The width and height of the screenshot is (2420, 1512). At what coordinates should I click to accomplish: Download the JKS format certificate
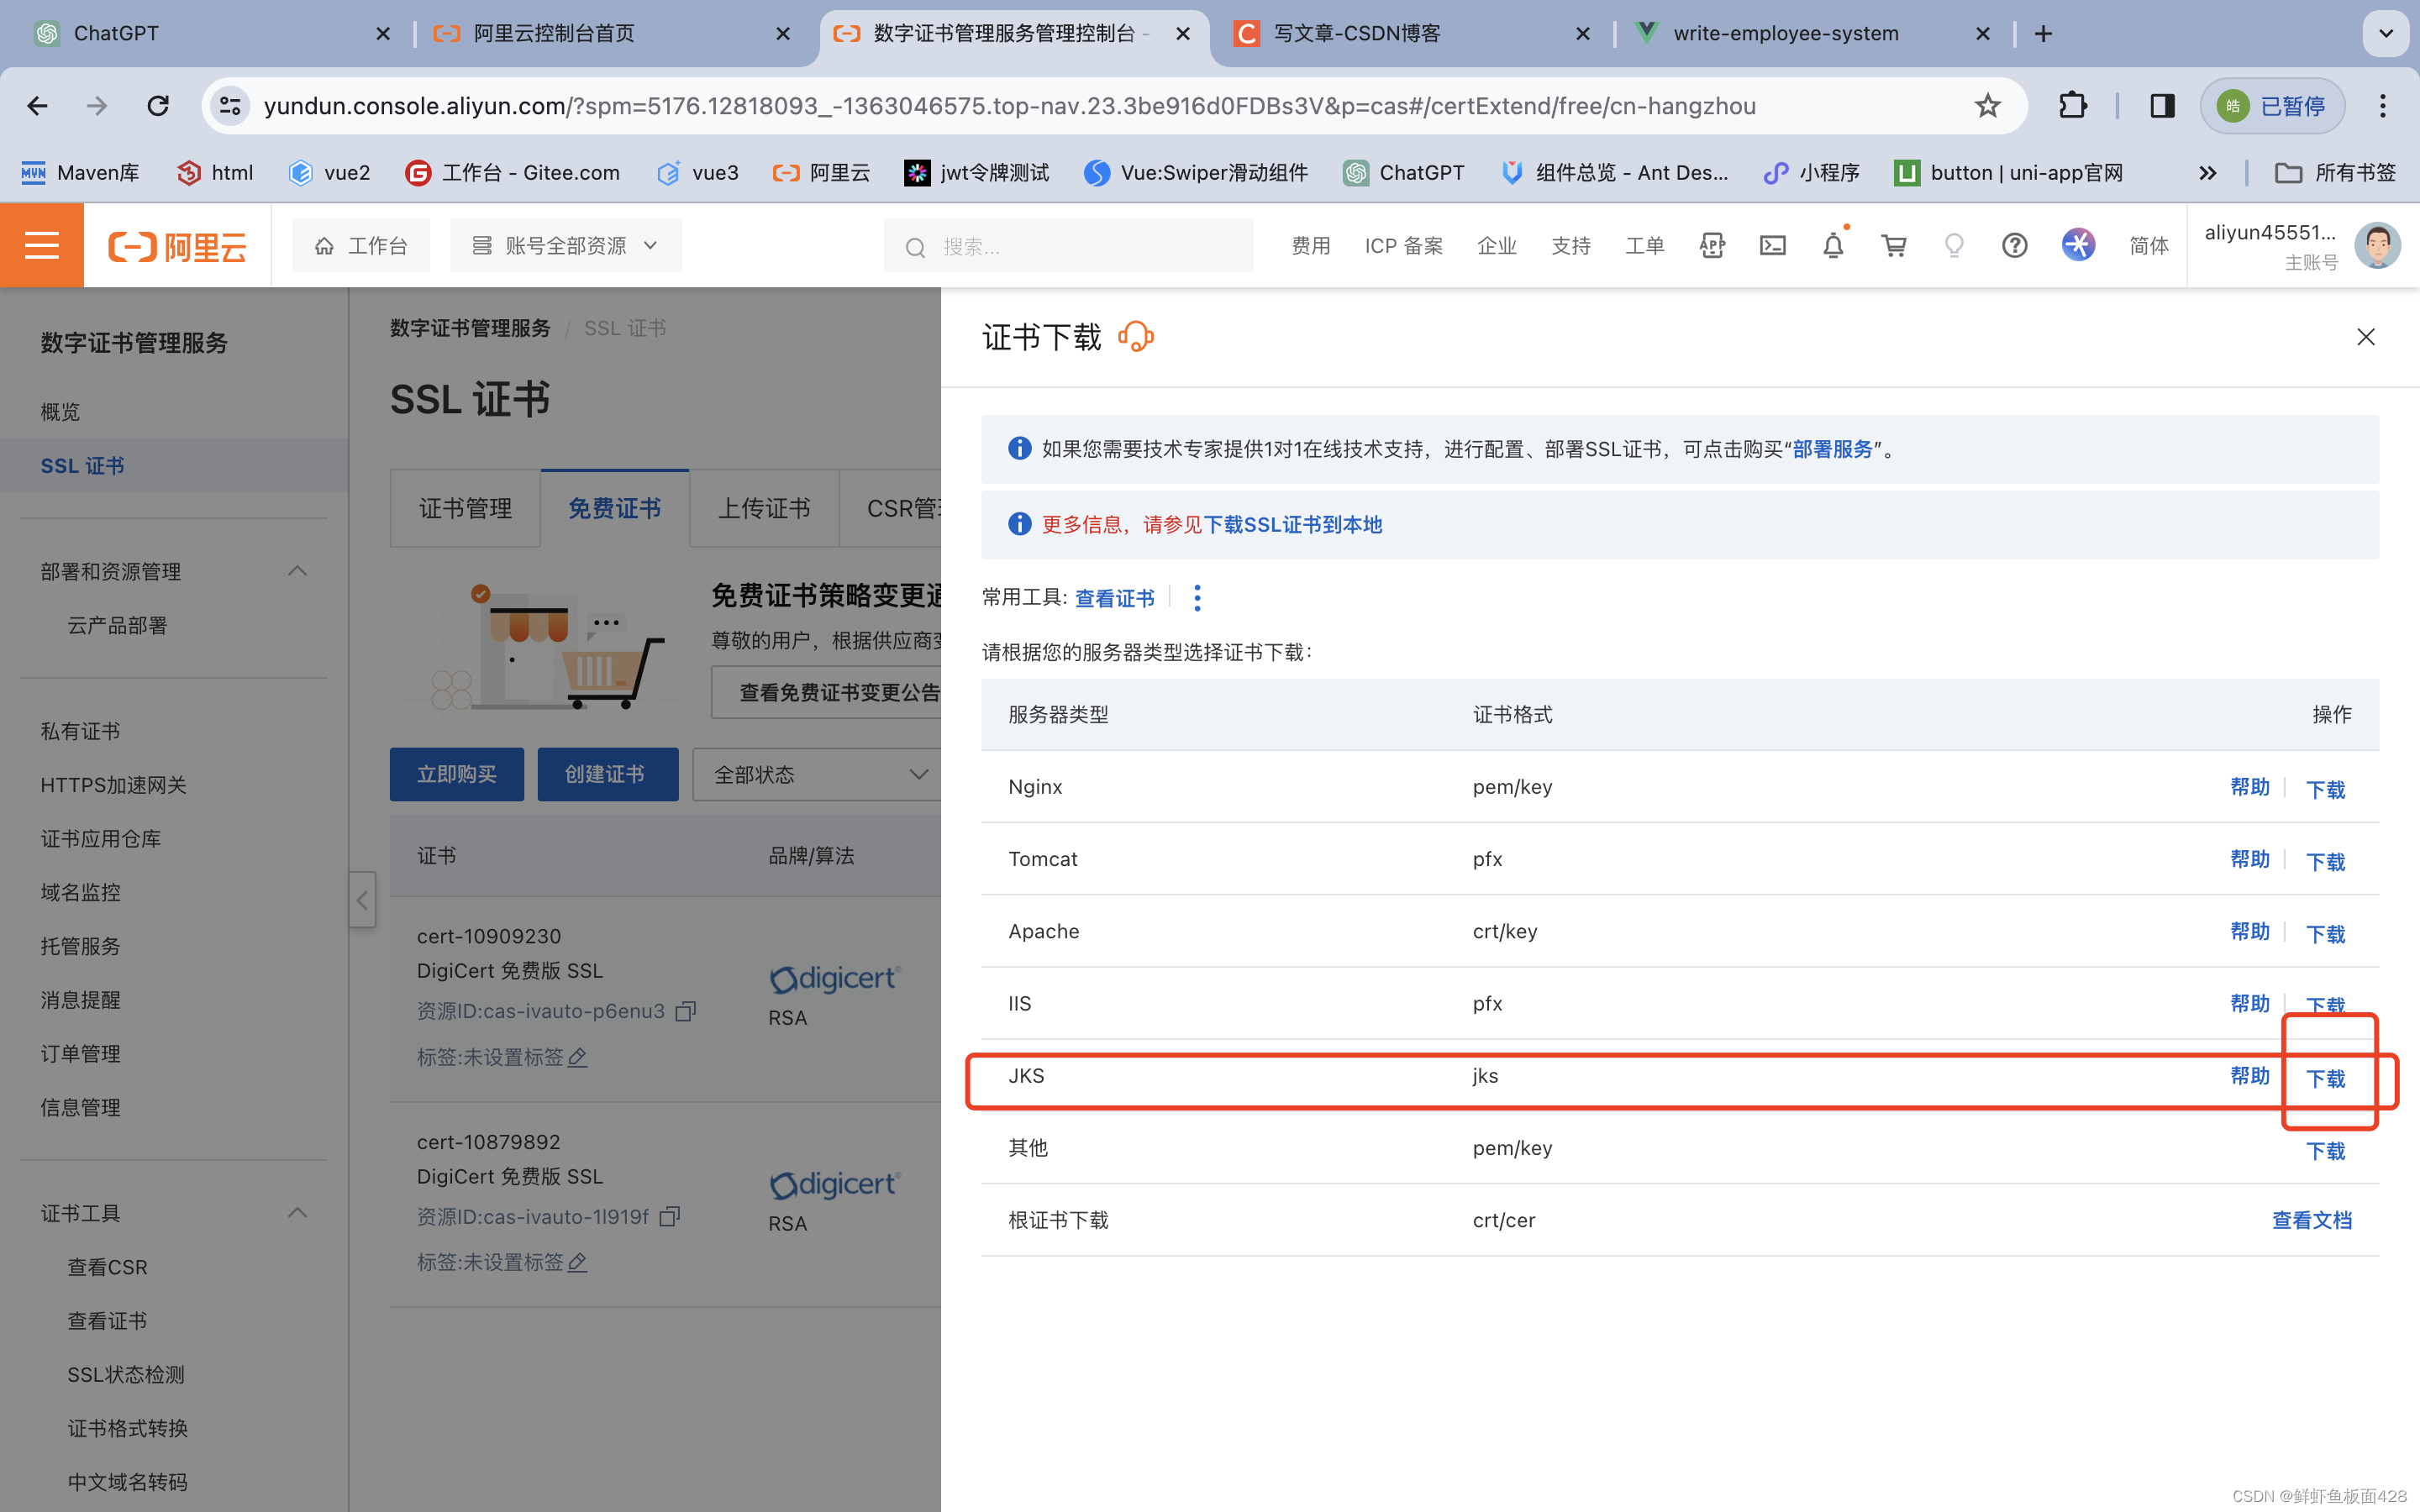point(2325,1078)
